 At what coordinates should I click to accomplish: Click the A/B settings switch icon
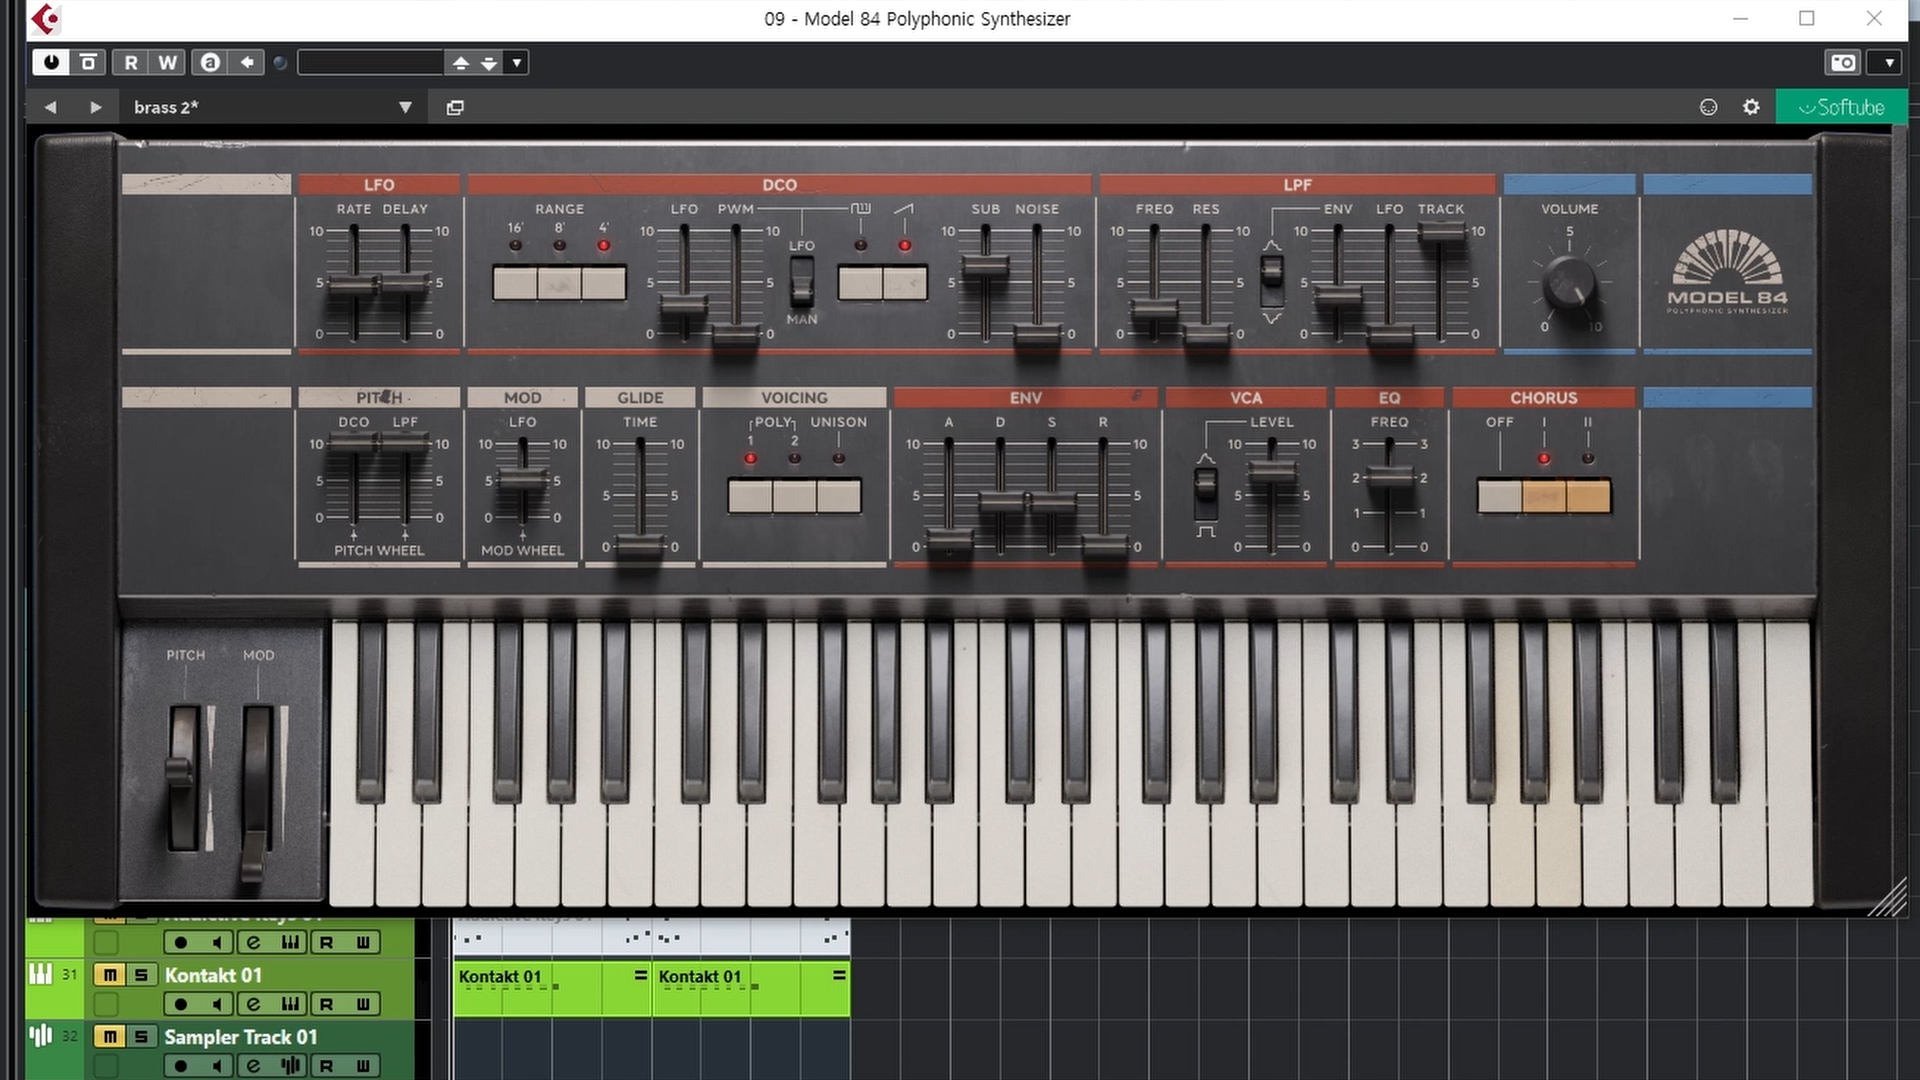pyautogui.click(x=210, y=63)
